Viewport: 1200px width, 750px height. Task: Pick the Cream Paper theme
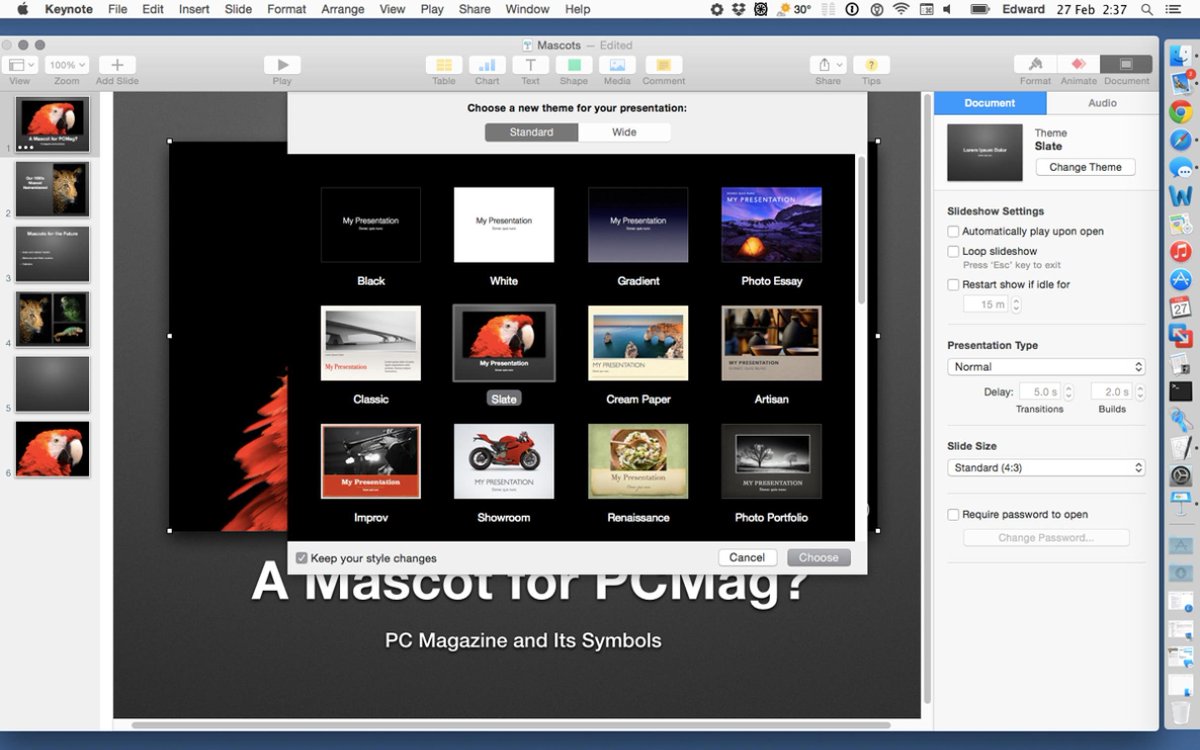pos(638,343)
